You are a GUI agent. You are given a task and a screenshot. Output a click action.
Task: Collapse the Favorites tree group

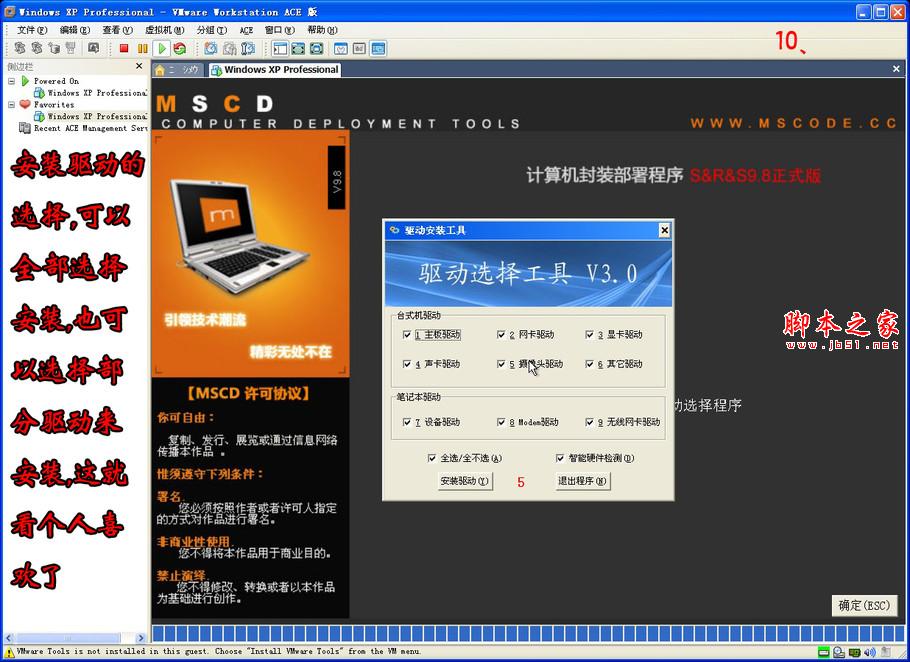(x=13, y=104)
